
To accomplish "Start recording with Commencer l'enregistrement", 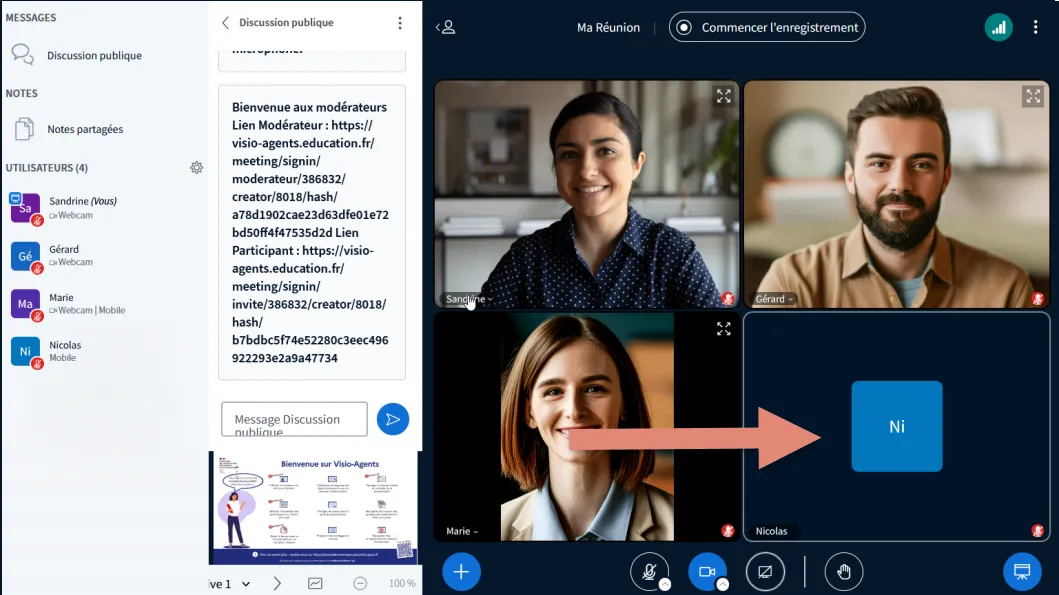I will click(767, 27).
